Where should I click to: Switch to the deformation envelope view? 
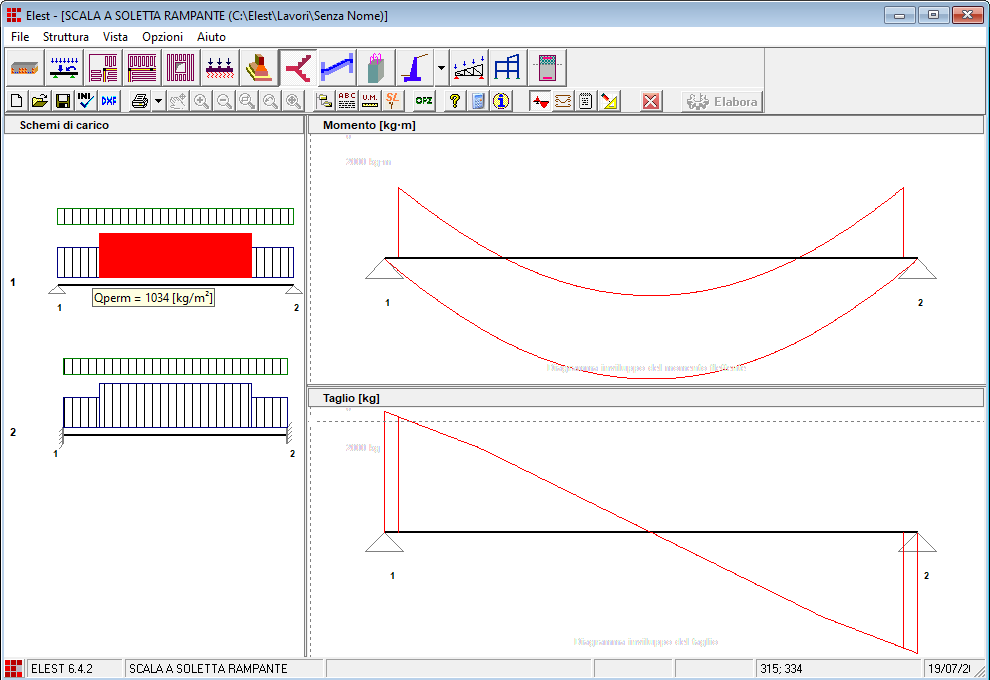point(563,101)
